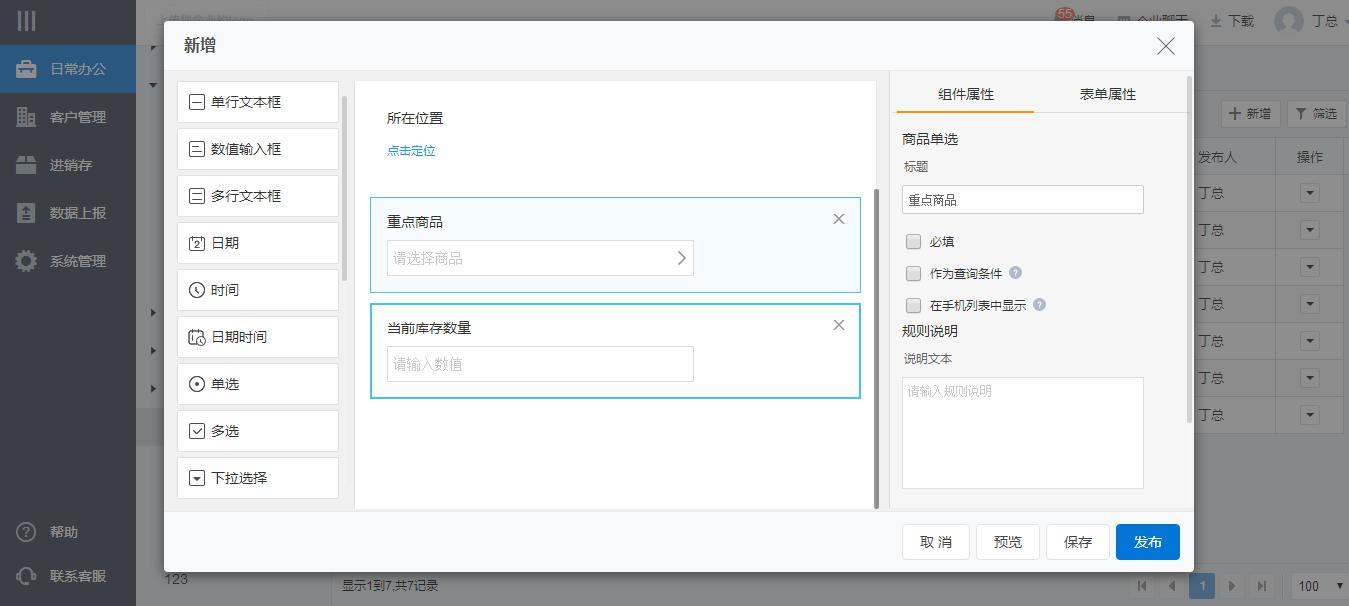The image size is (1349, 606).
Task: Open the 系统管理 gear icon
Action: 26,261
